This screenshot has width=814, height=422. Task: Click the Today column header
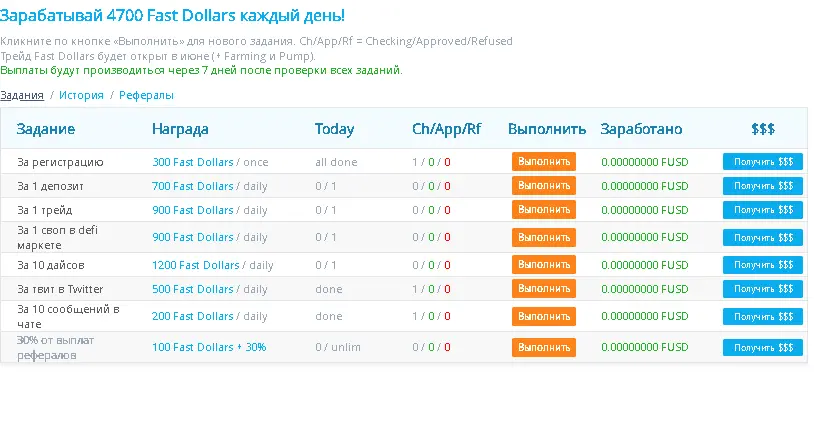(334, 129)
